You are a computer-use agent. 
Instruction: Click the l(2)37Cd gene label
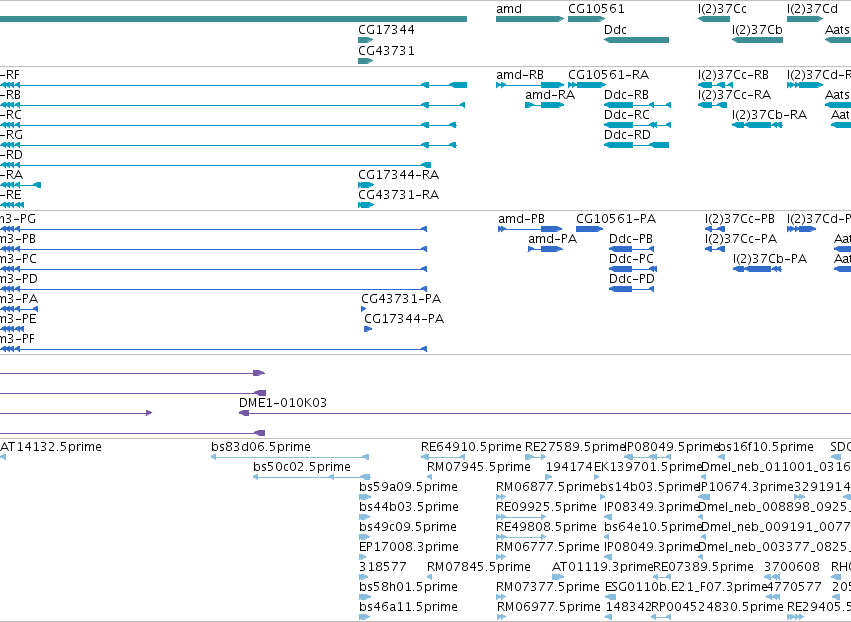coord(812,9)
